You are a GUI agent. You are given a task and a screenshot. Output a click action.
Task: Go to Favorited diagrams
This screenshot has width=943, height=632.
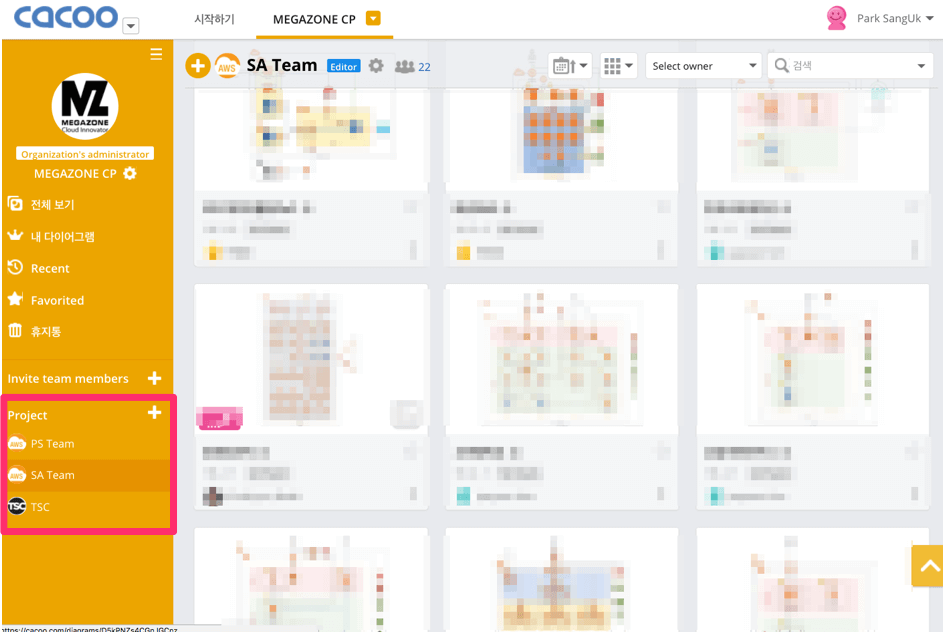click(x=57, y=300)
